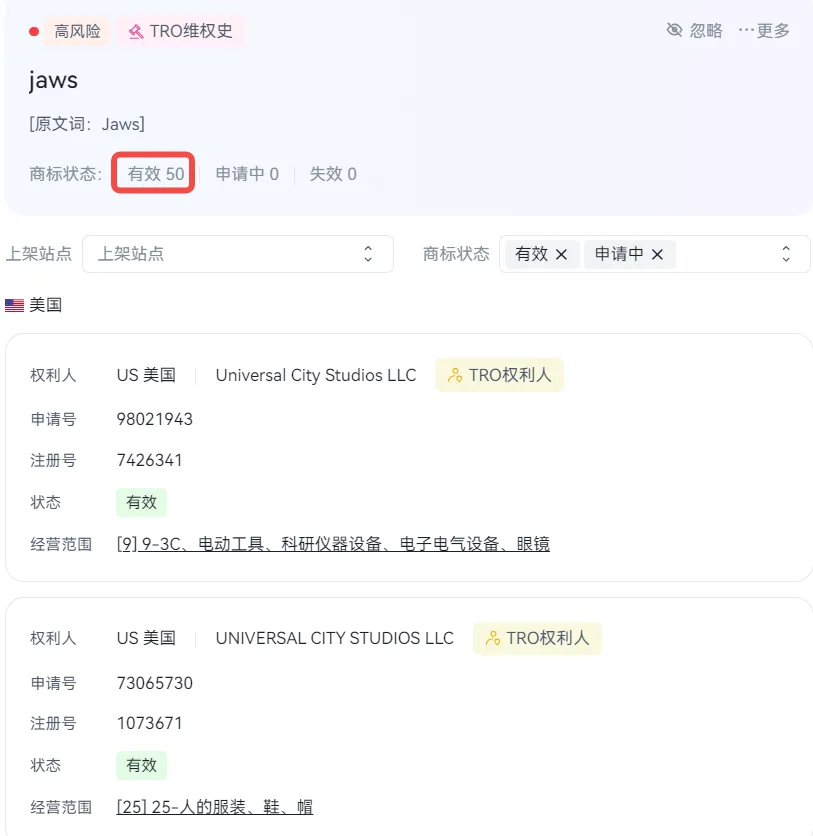Click registration number 7426341
The image size is (813, 836).
pyautogui.click(x=150, y=460)
